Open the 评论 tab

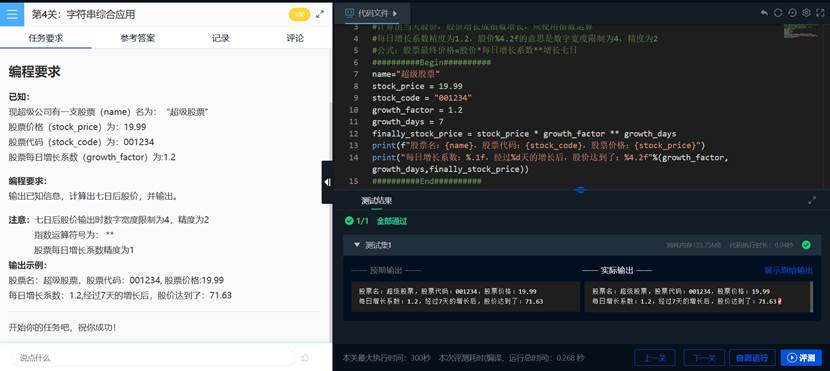pyautogui.click(x=295, y=38)
